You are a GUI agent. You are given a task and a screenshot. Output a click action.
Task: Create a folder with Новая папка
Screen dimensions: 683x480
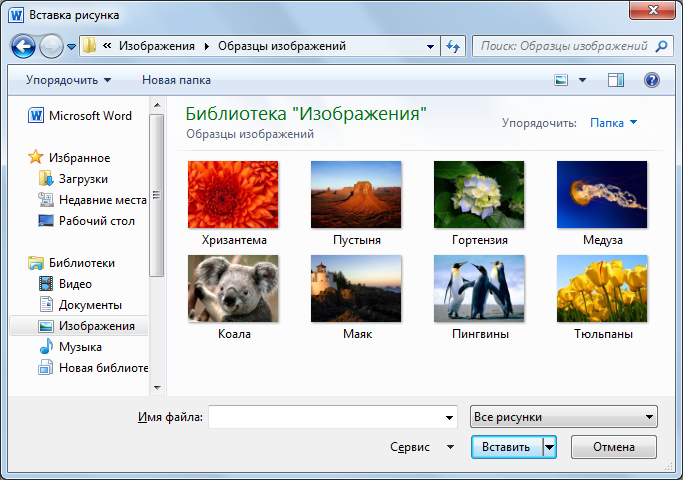(176, 80)
